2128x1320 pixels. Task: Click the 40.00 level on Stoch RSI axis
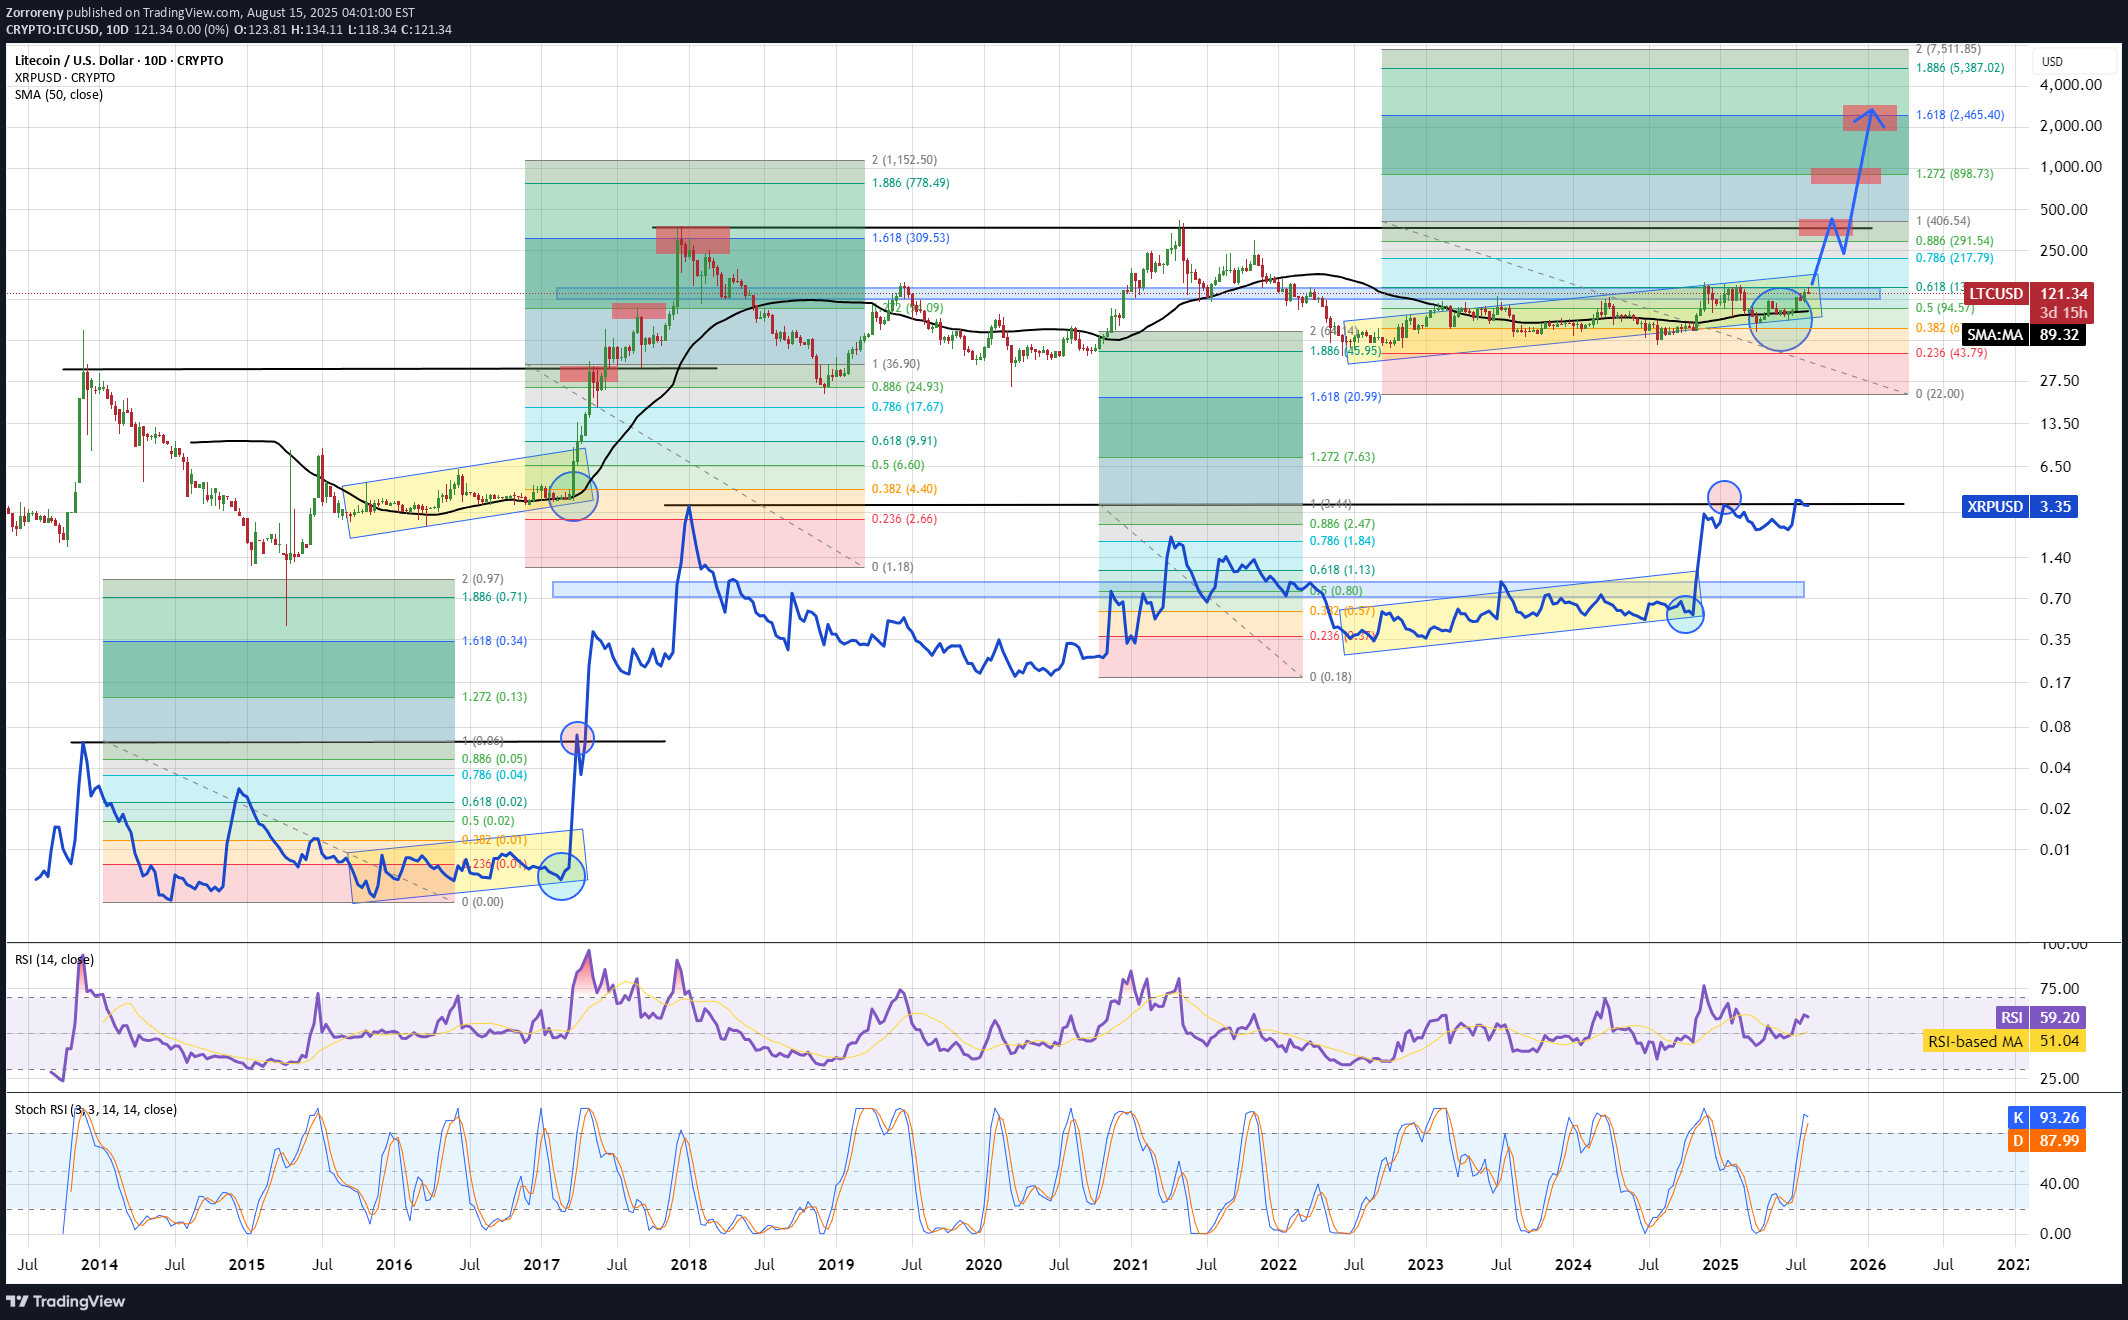click(2060, 1184)
